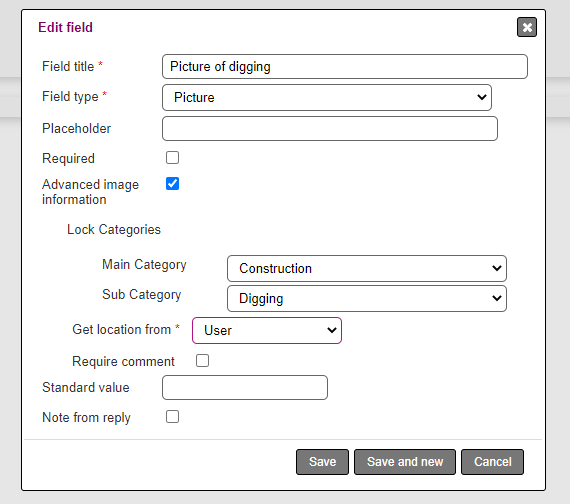Click the User dropdown chevron arrow

pyautogui.click(x=332, y=330)
